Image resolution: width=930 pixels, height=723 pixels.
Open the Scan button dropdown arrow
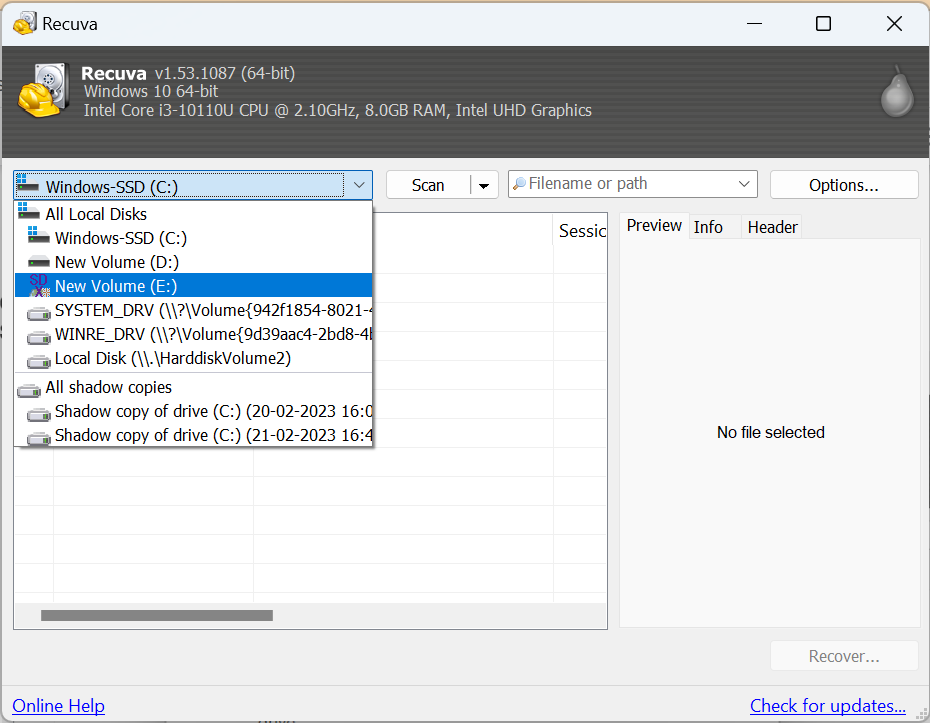pyautogui.click(x=484, y=186)
